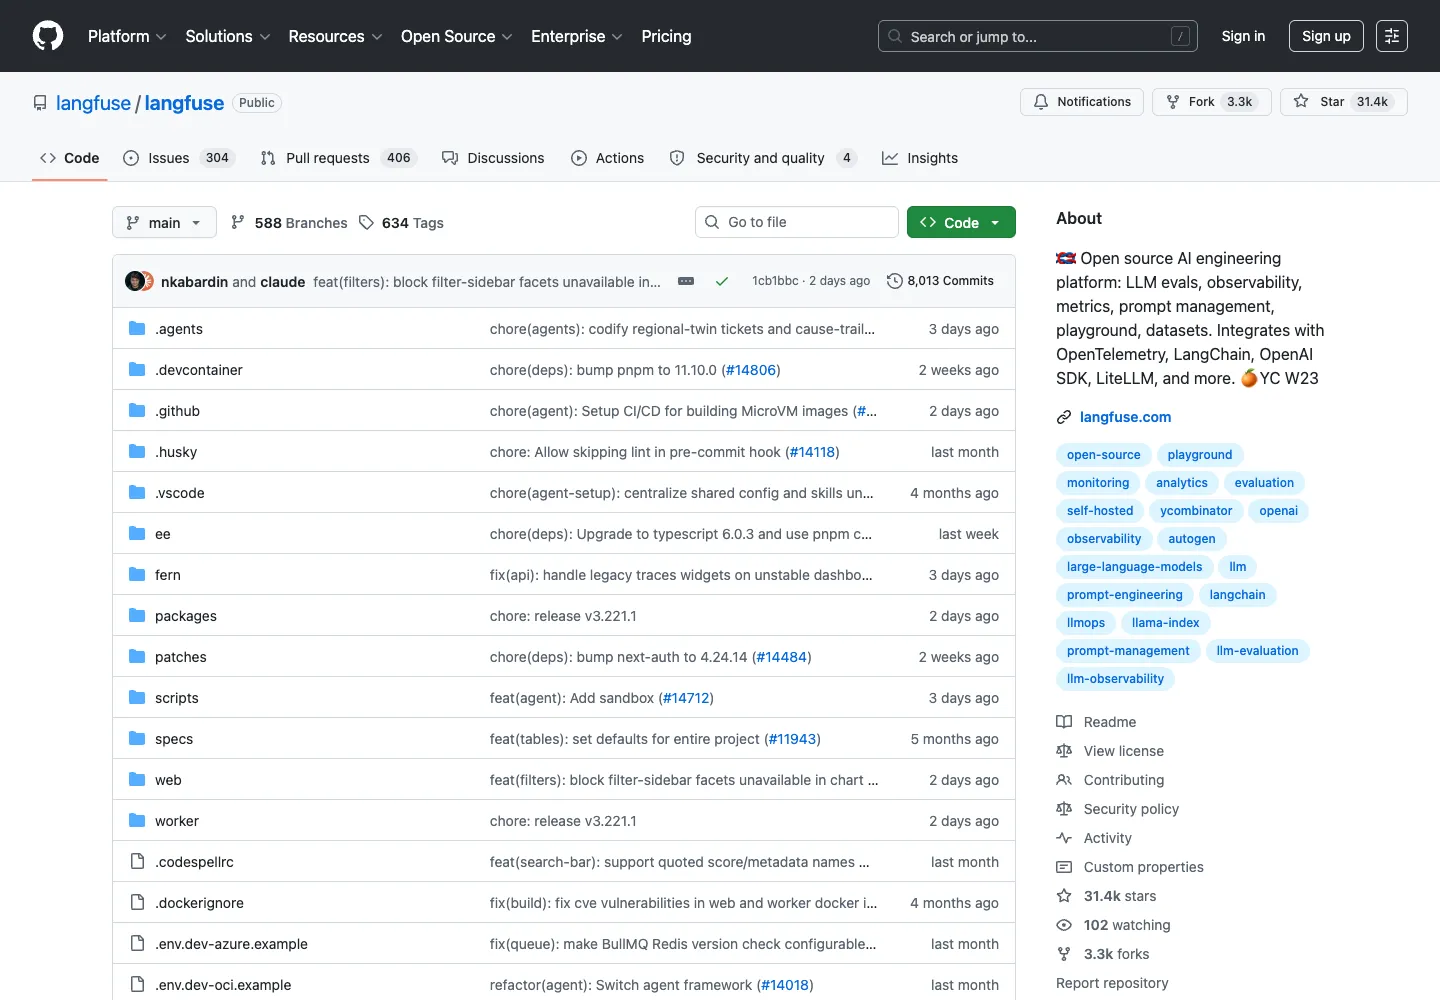The image size is (1440, 1000).
Task: Open the main branch selector dropdown
Action: tap(164, 222)
